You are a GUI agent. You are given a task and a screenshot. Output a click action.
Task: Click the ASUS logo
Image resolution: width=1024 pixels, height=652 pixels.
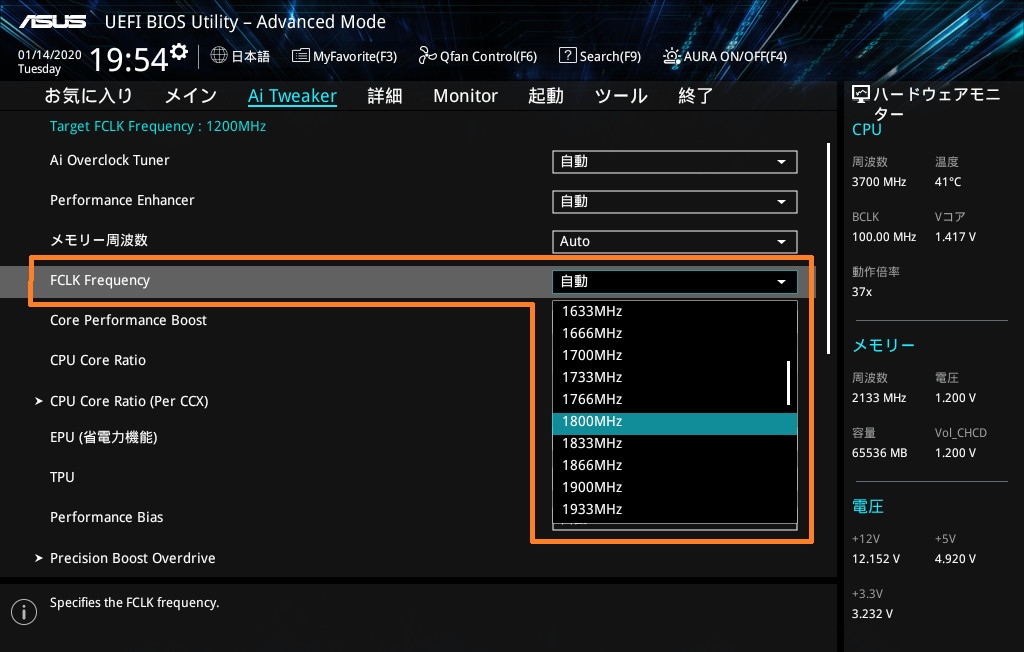coord(52,22)
